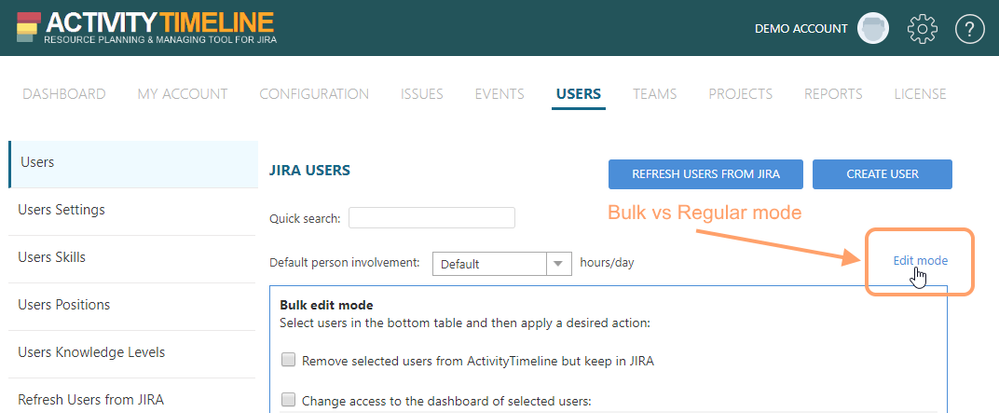Click the demo account avatar
Image resolution: width=999 pixels, height=413 pixels.
pyautogui.click(x=873, y=29)
